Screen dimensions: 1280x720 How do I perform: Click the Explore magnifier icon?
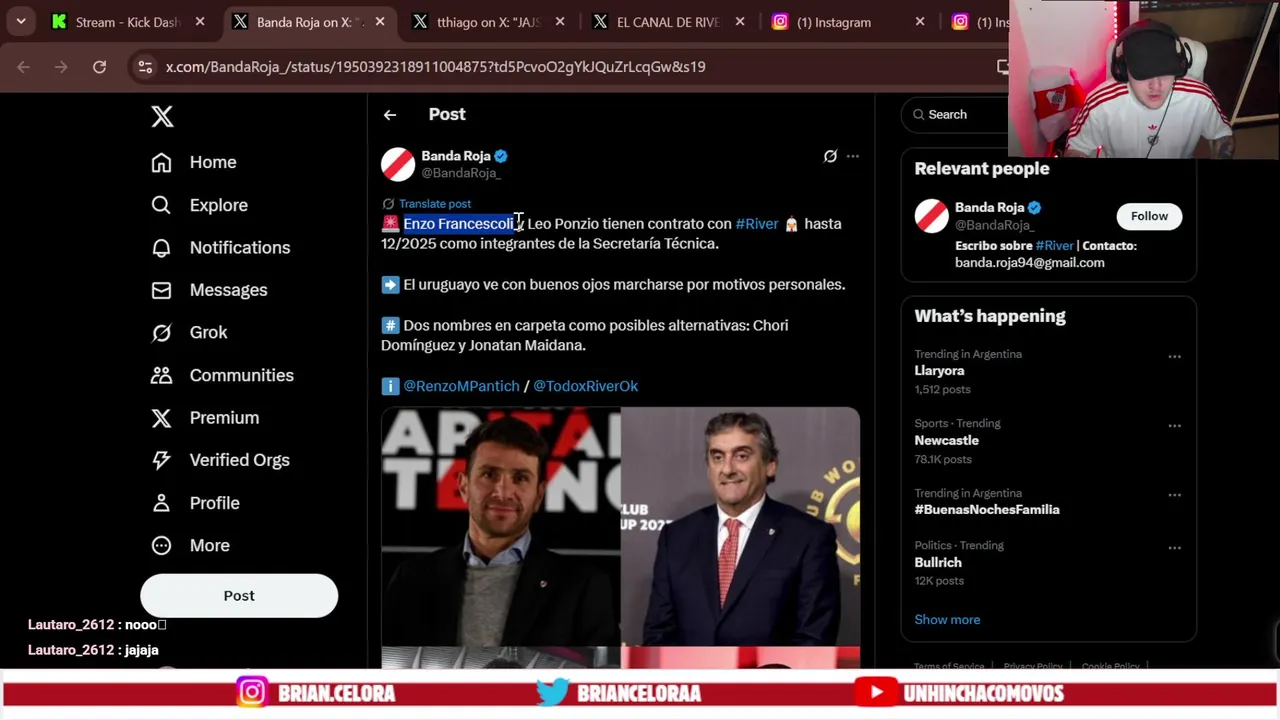tap(161, 205)
